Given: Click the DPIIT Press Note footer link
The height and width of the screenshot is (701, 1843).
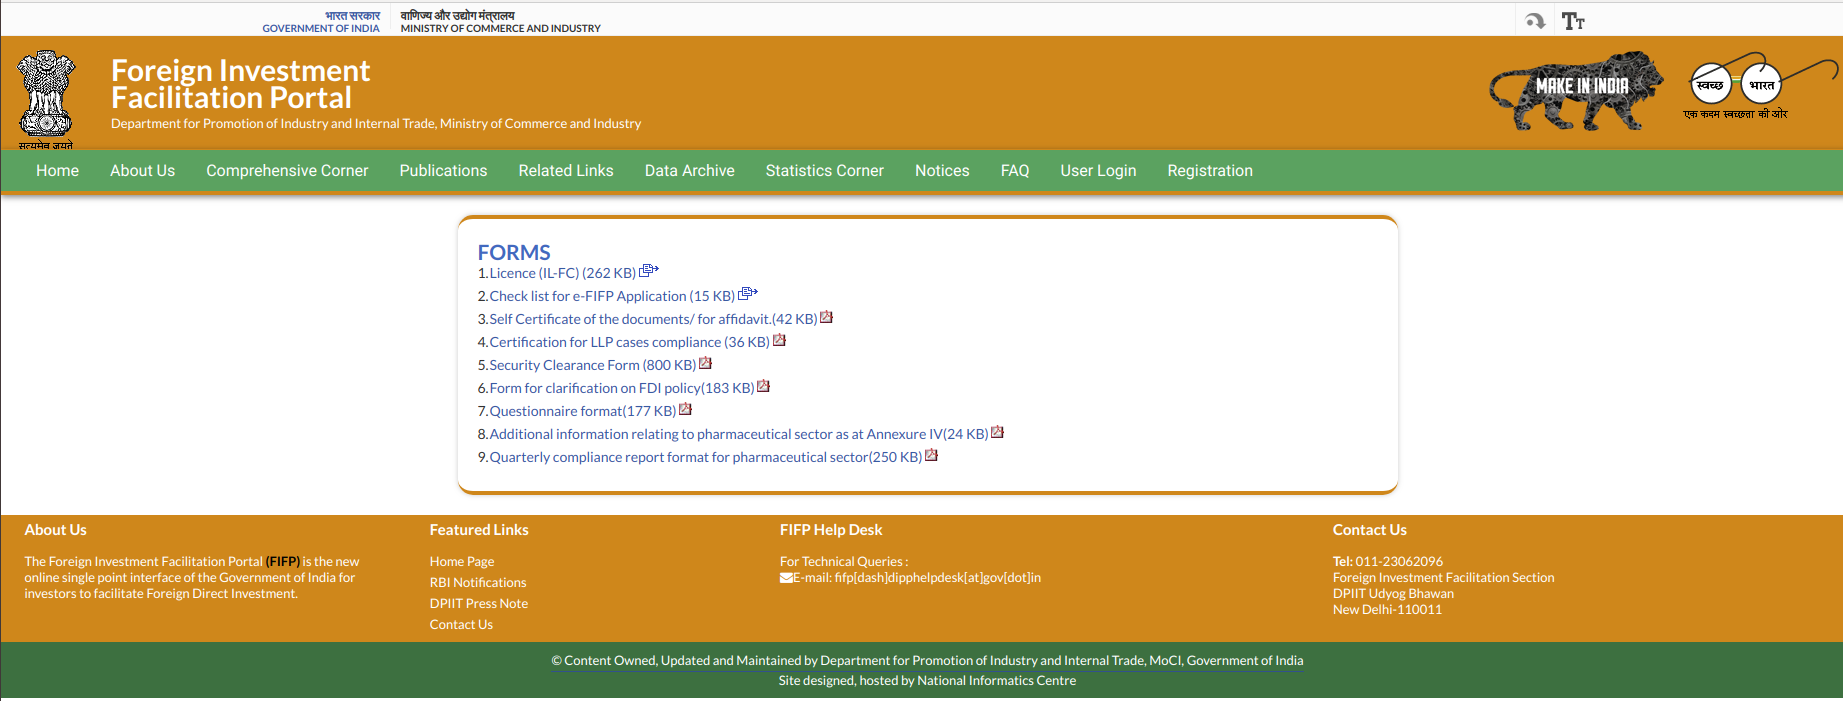Looking at the screenshot, I should click(x=479, y=603).
